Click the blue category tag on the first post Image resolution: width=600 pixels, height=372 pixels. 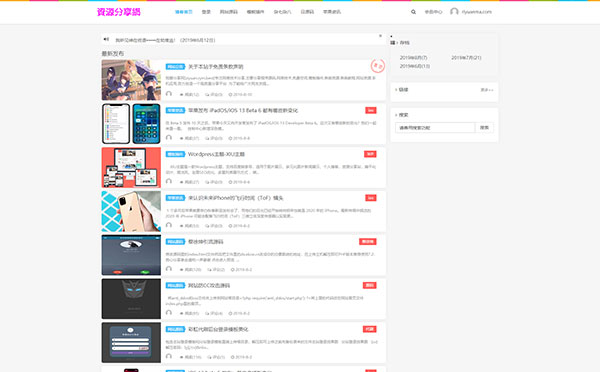click(x=175, y=67)
